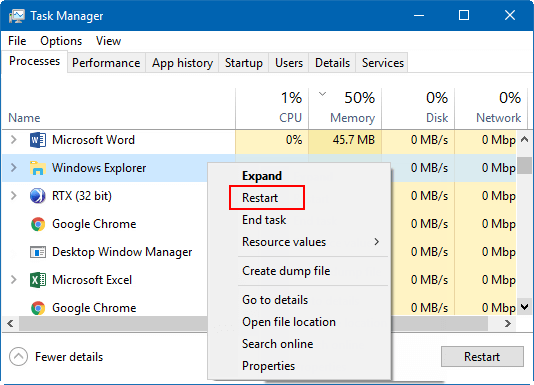Expand the Microsoft Excel process group

[14, 280]
